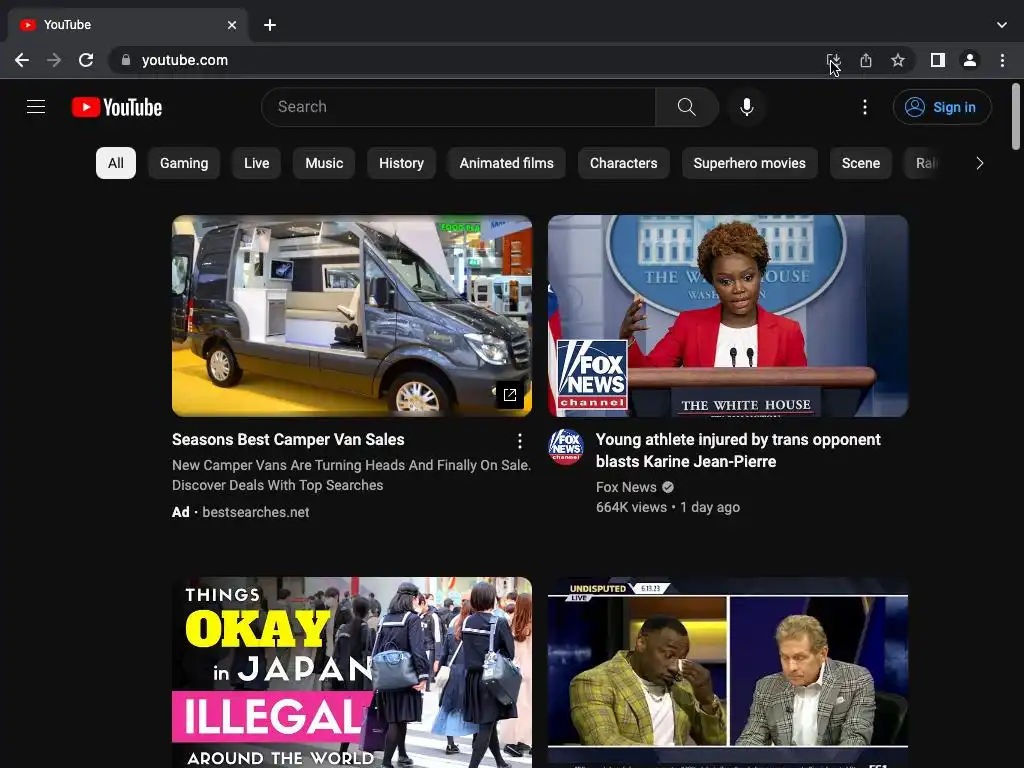The image size is (1024, 768).
Task: Select the Gaming filter chip
Action: tap(184, 163)
